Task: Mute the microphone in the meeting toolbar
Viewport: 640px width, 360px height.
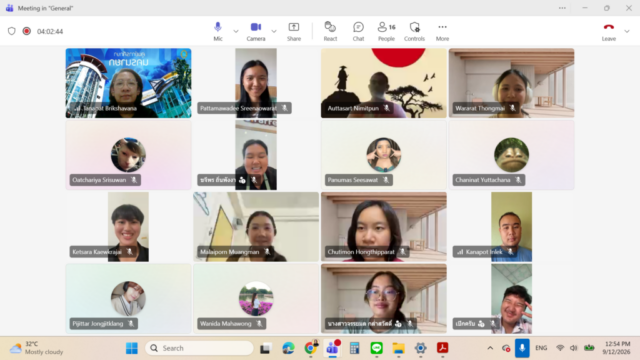Action: [x=218, y=31]
